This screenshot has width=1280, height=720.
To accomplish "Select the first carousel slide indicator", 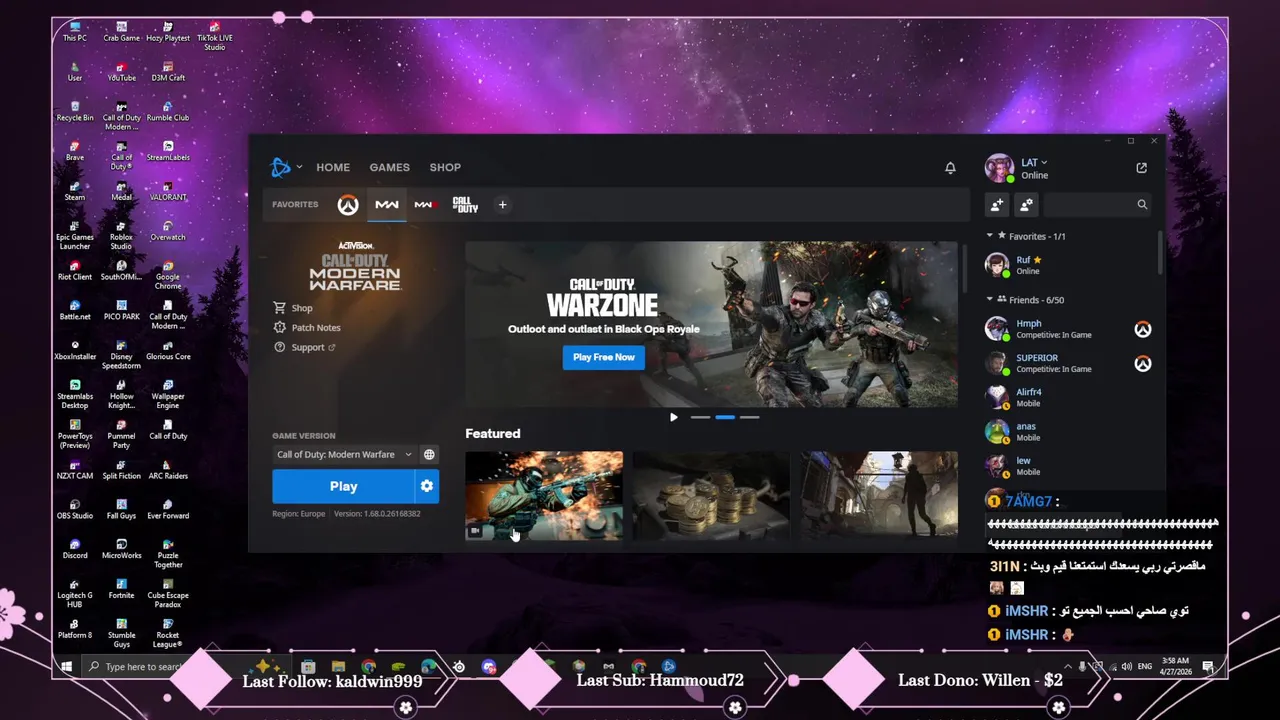I will click(700, 417).
